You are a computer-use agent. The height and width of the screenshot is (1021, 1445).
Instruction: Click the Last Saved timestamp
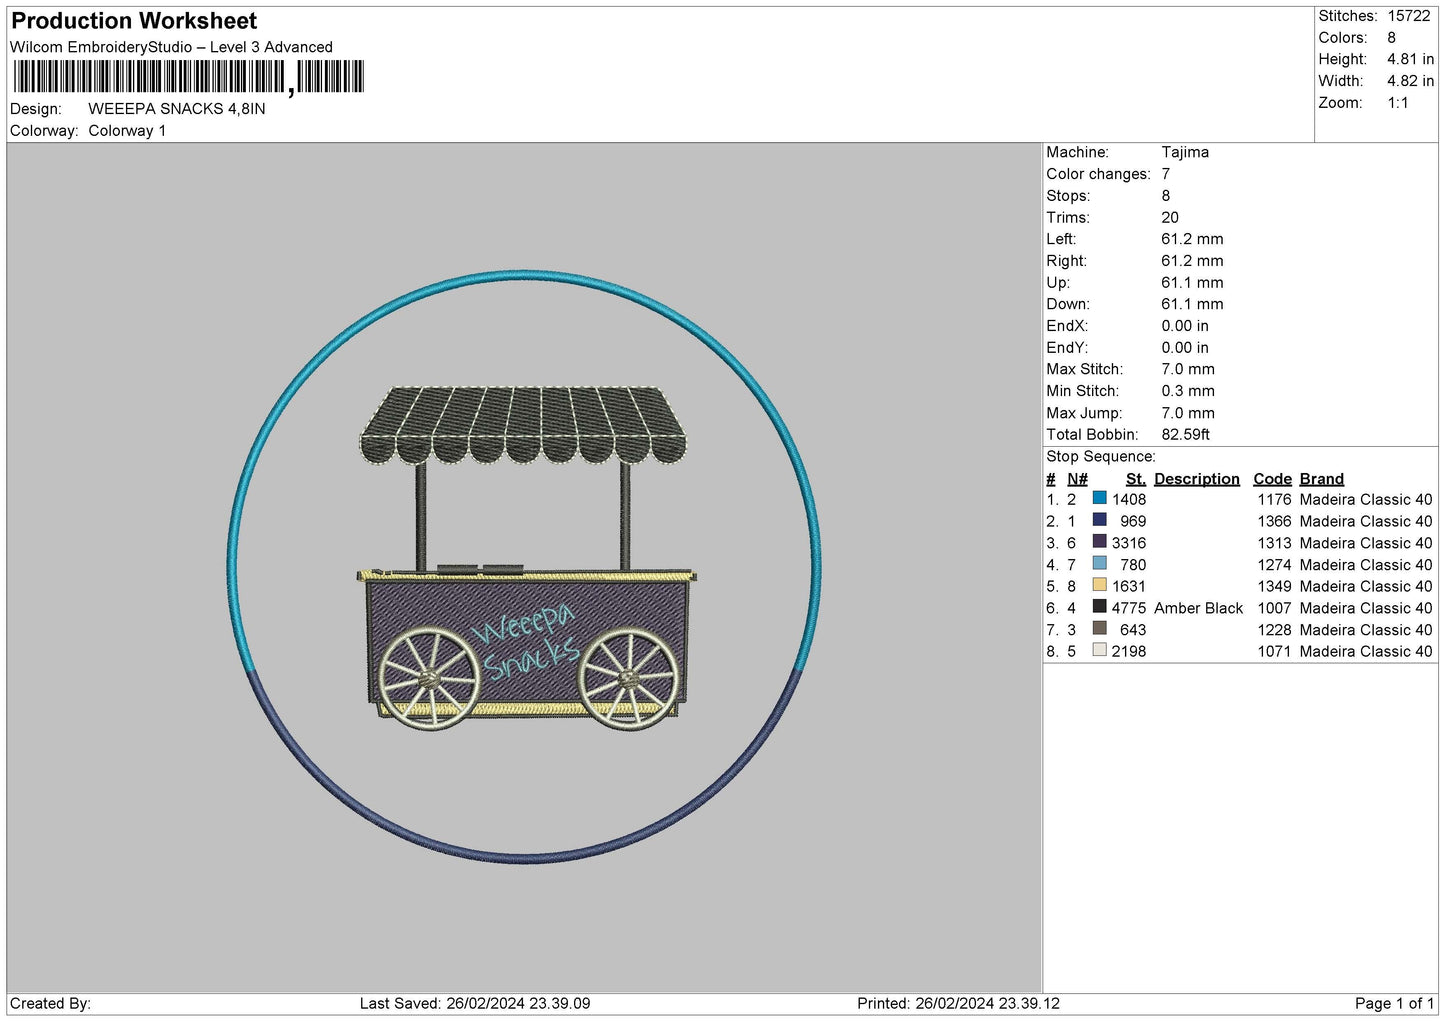point(475,1003)
